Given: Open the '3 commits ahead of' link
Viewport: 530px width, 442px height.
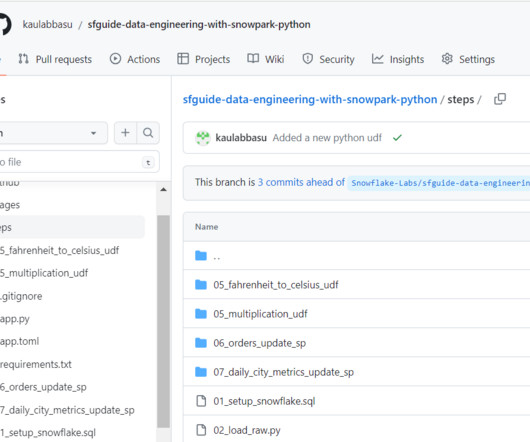Looking at the screenshot, I should (302, 182).
